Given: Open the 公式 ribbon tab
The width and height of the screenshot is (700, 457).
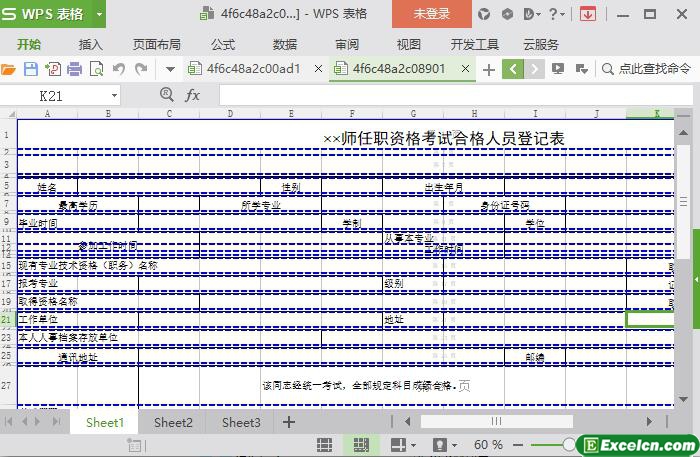Looking at the screenshot, I should 223,45.
